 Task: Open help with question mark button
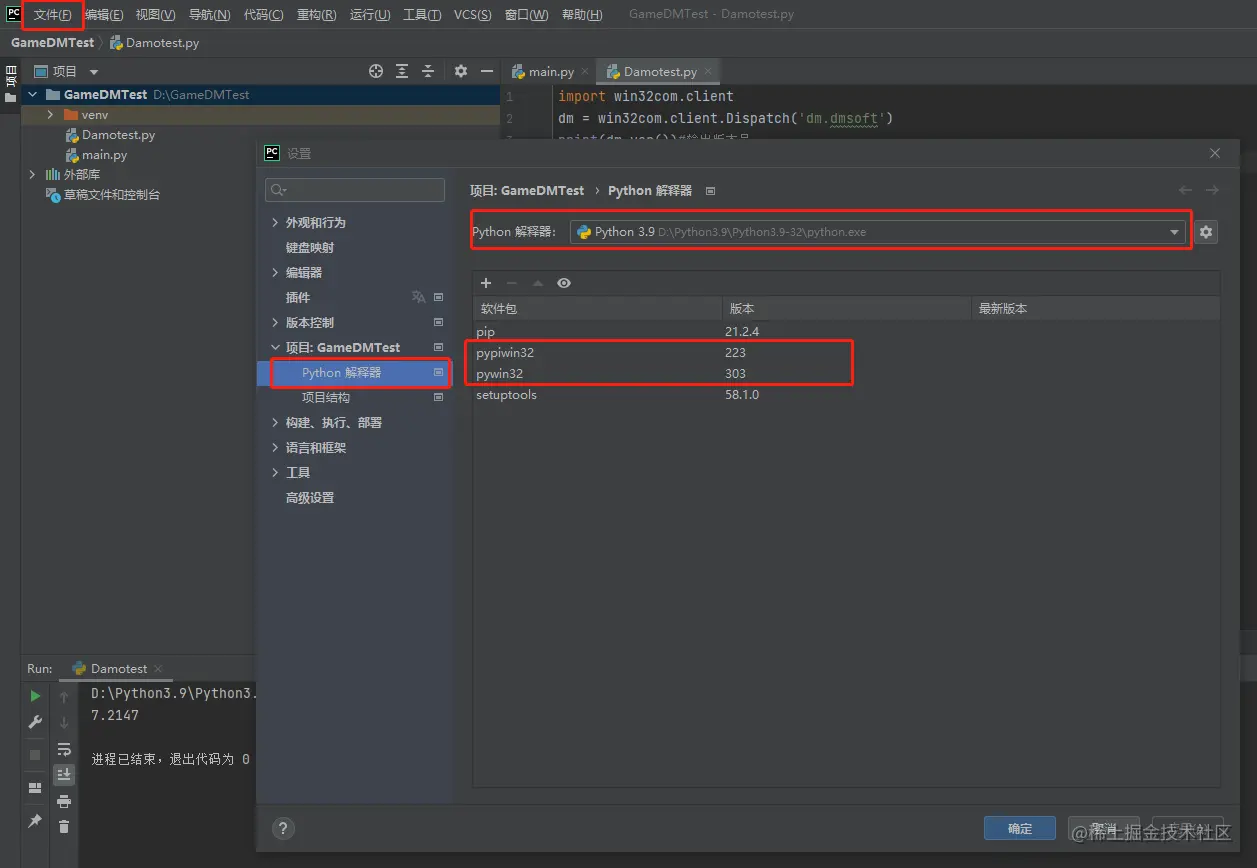pos(283,828)
